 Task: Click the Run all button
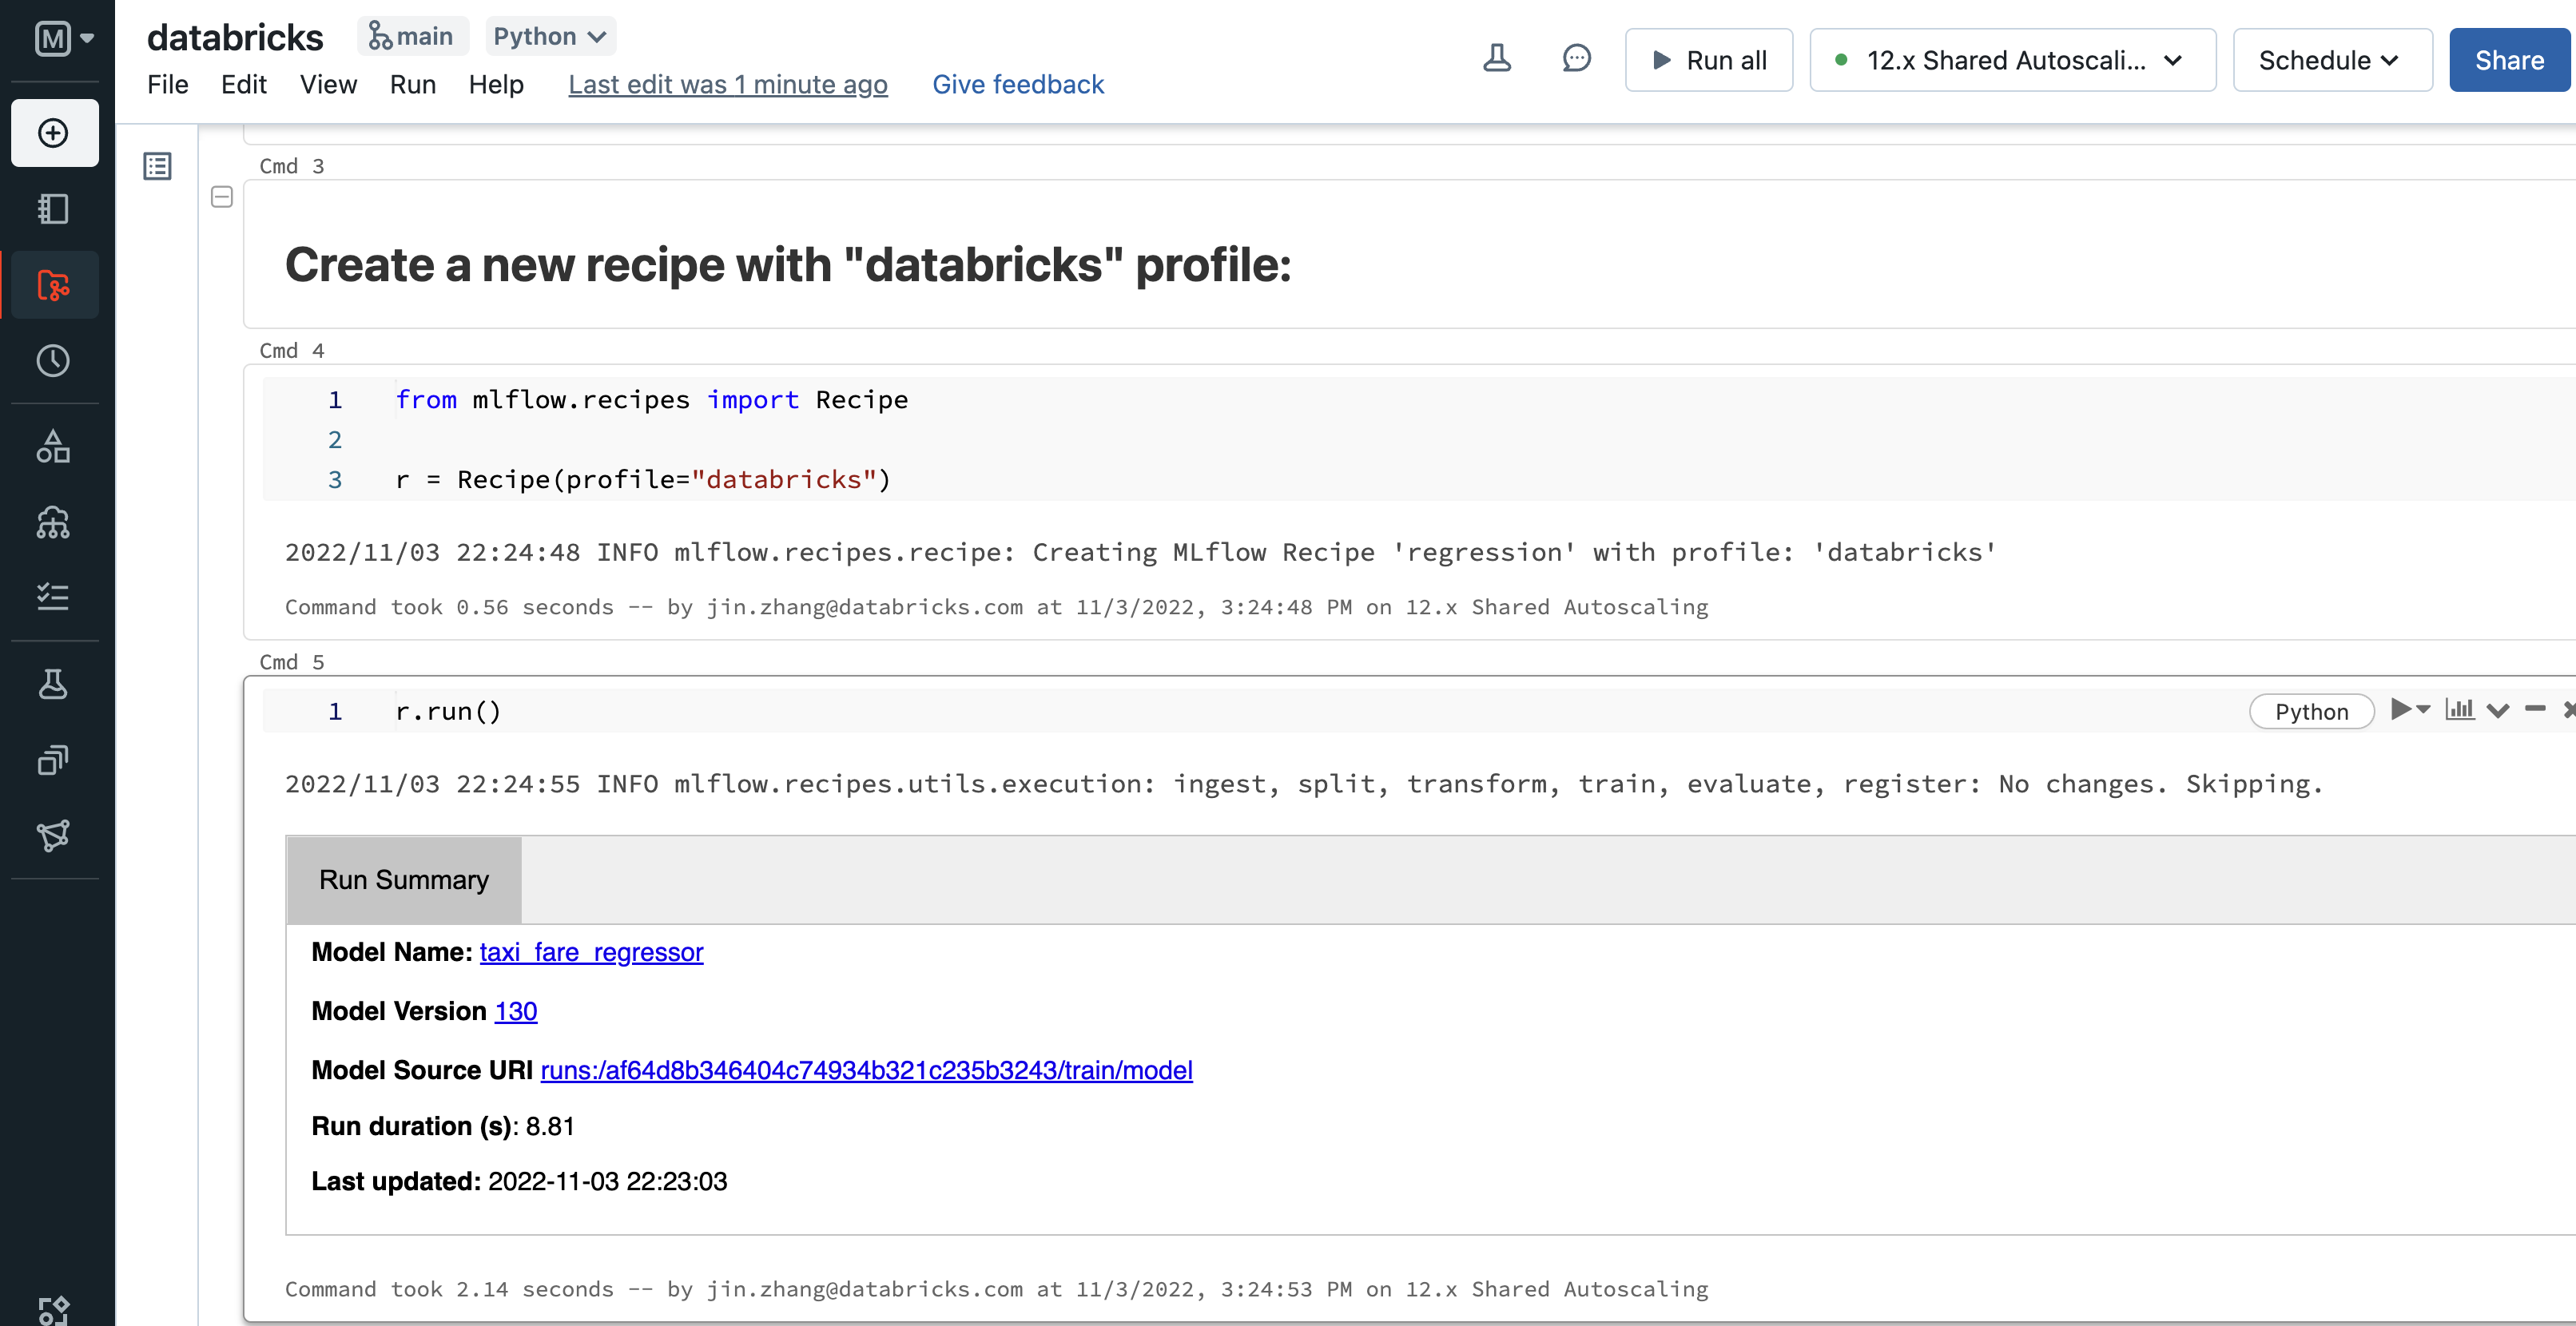click(1708, 60)
